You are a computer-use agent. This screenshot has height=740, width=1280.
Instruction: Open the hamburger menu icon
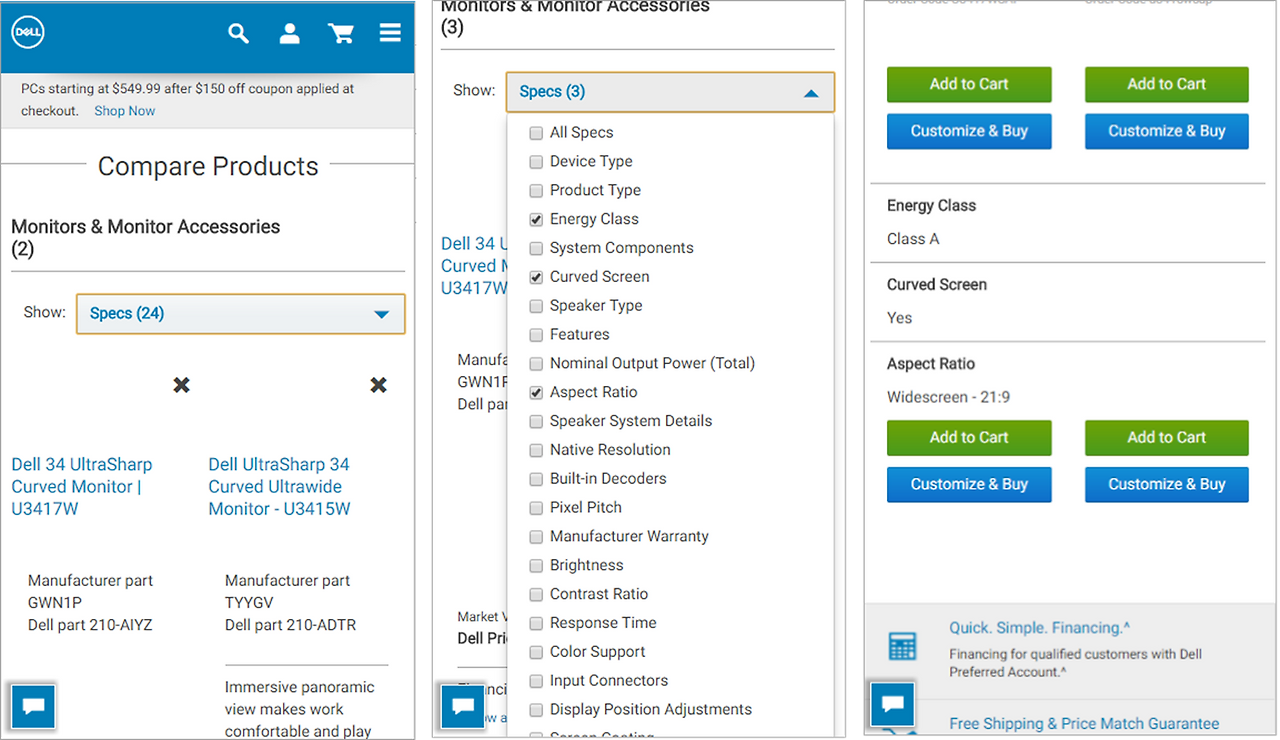pos(390,34)
